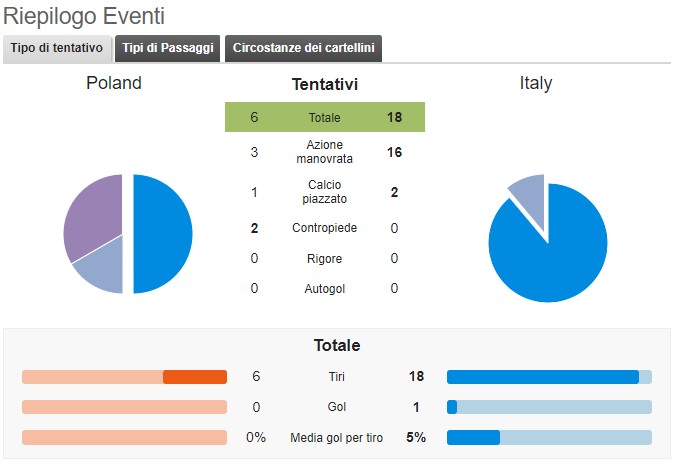Open the Circostanze dei cartellini tab
This screenshot has width=675, height=463.
303,48
